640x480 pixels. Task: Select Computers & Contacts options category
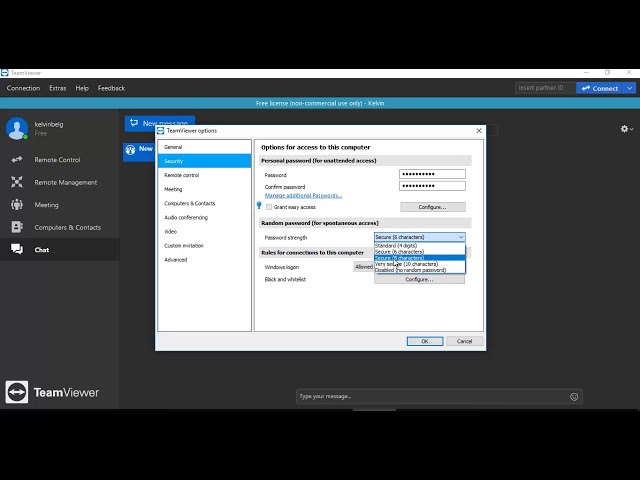pos(204,203)
